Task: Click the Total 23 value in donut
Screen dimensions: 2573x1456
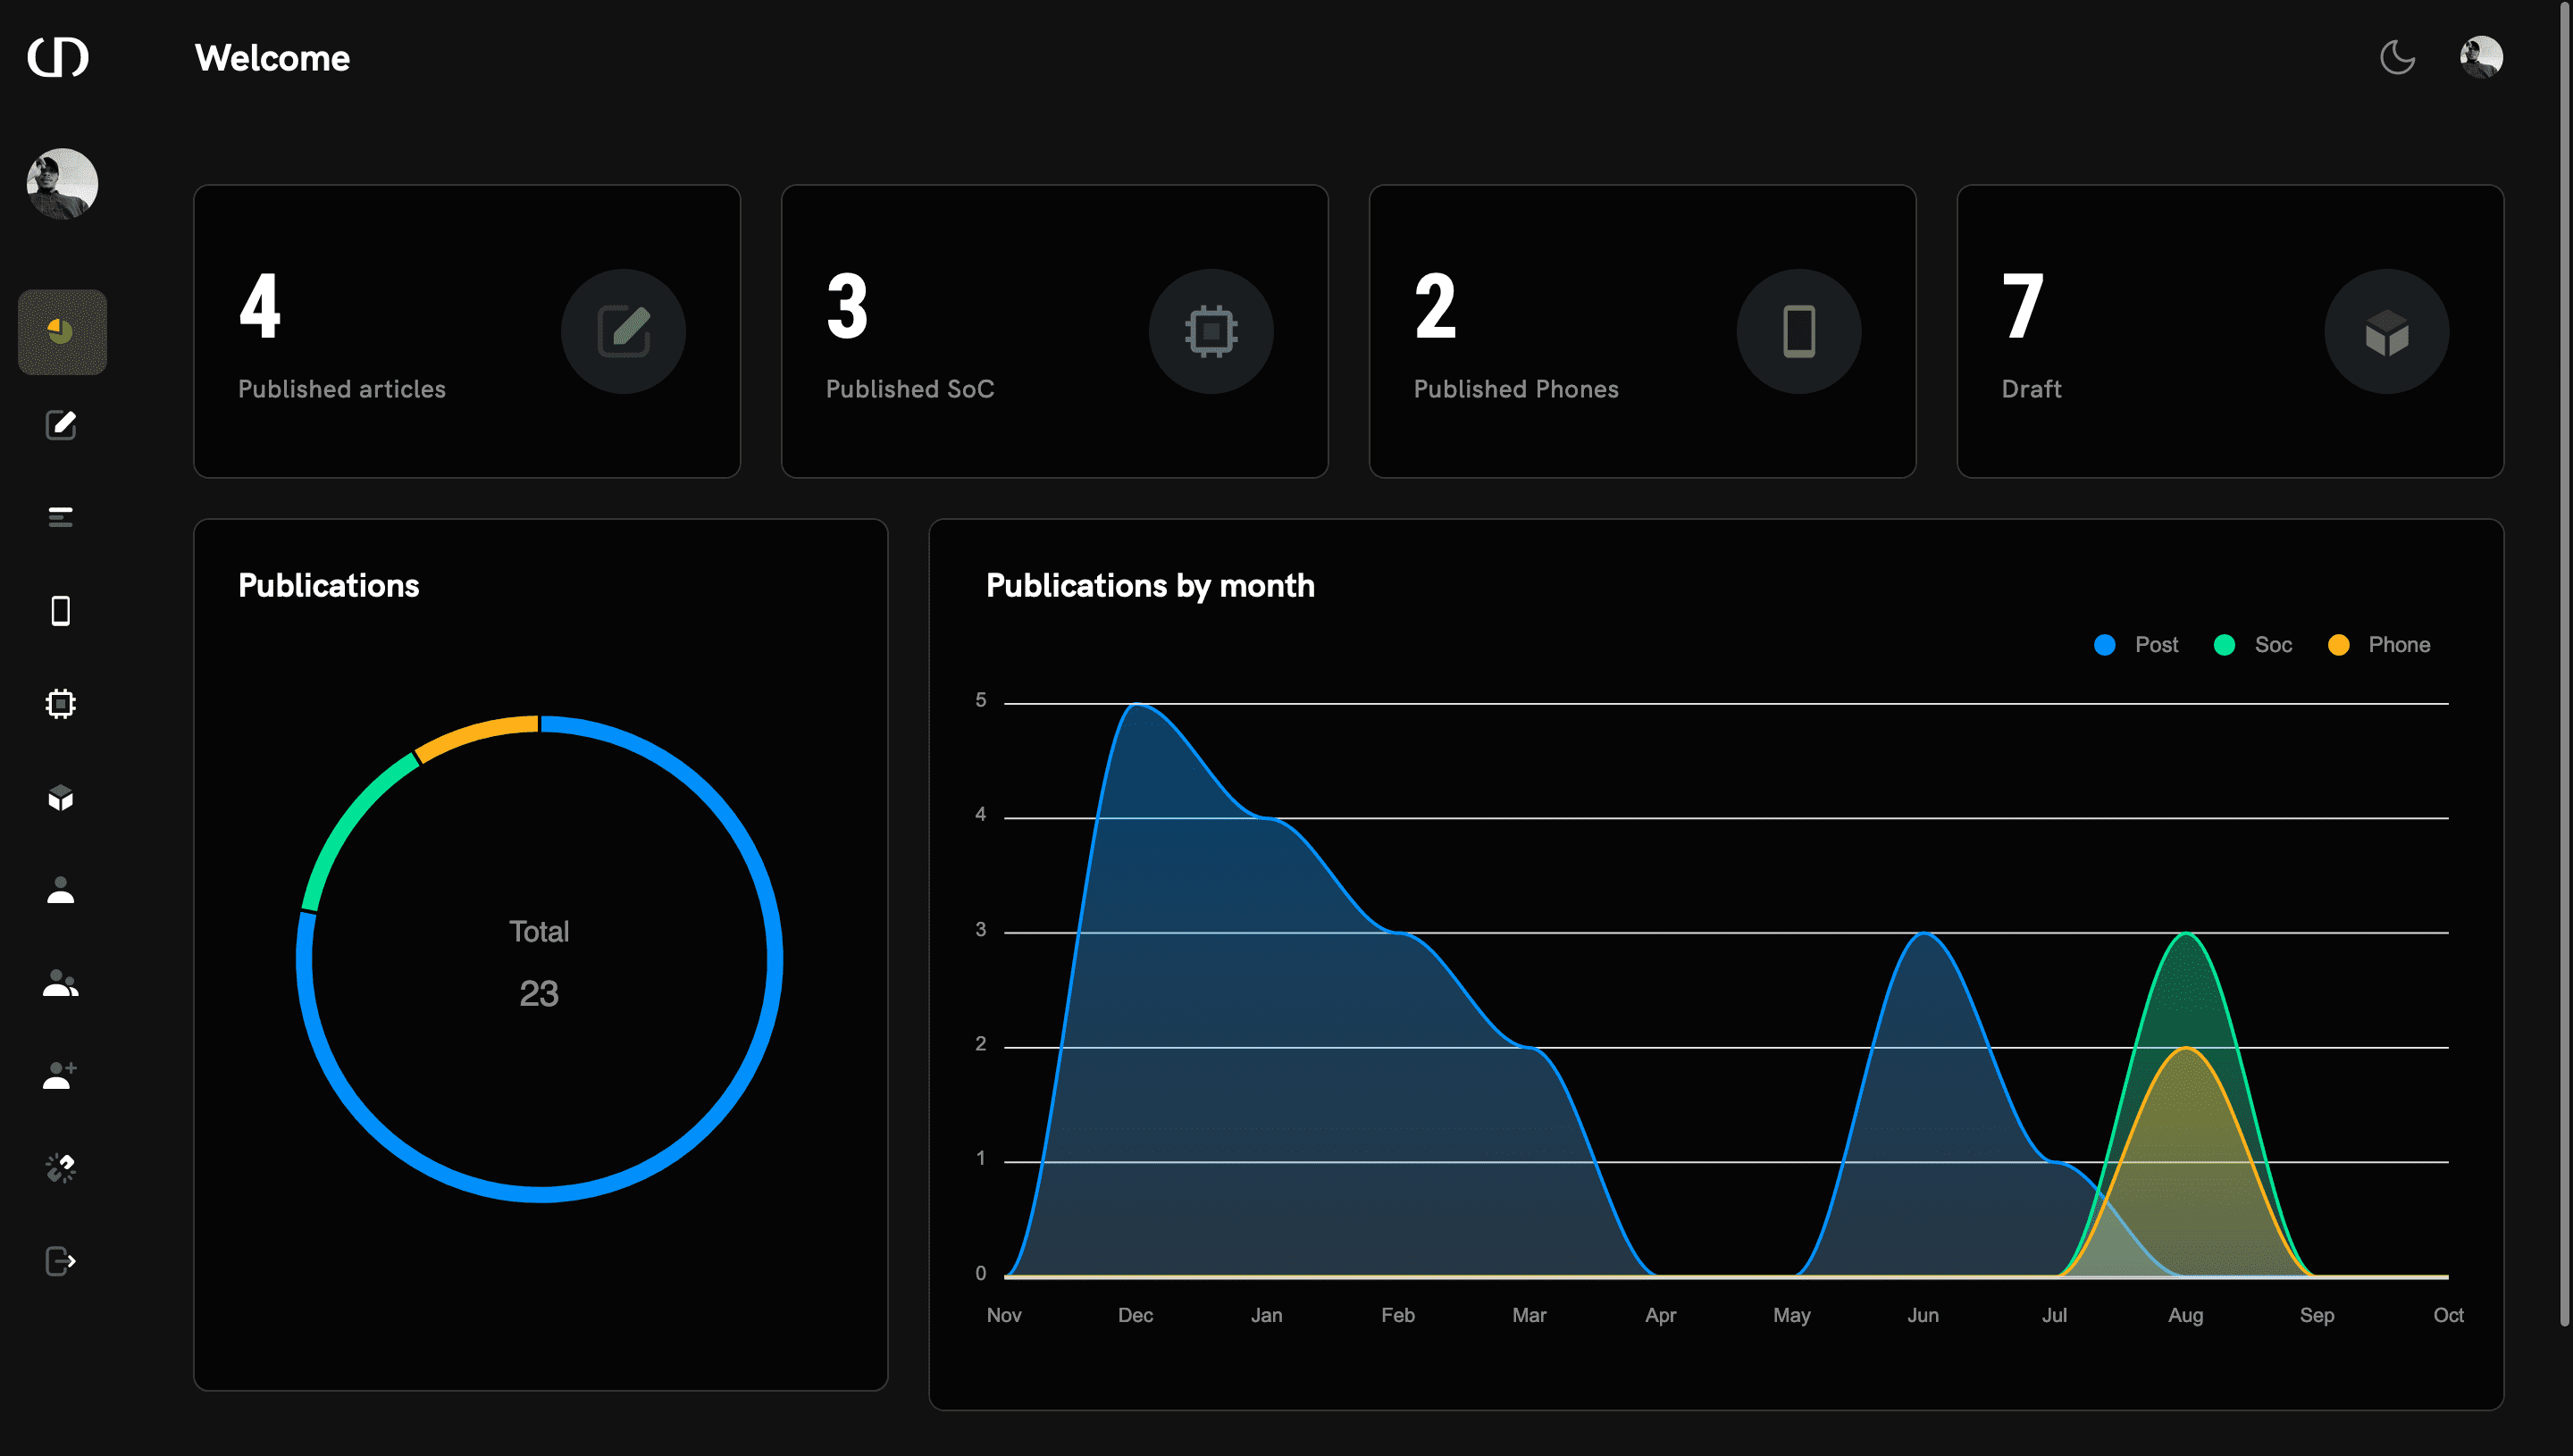Action: point(539,993)
